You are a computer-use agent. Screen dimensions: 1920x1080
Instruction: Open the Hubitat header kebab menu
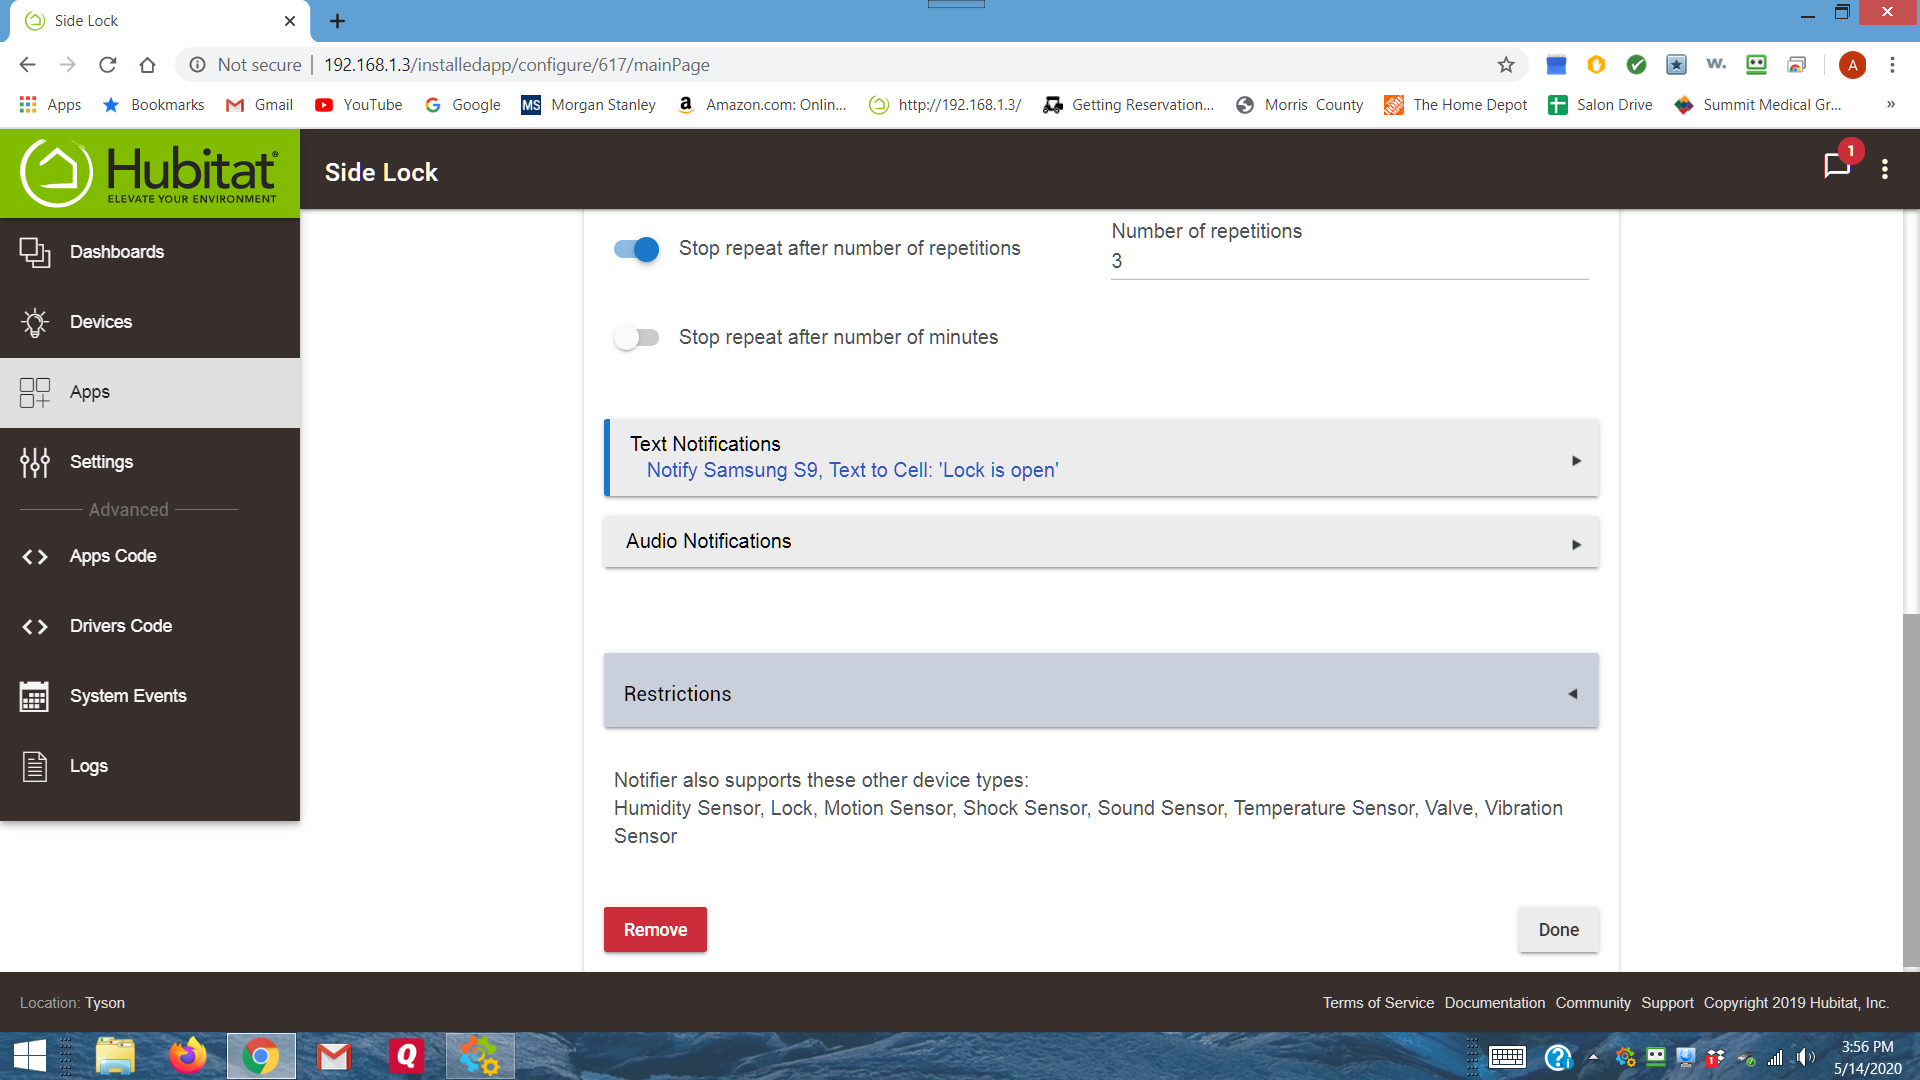click(x=1885, y=169)
